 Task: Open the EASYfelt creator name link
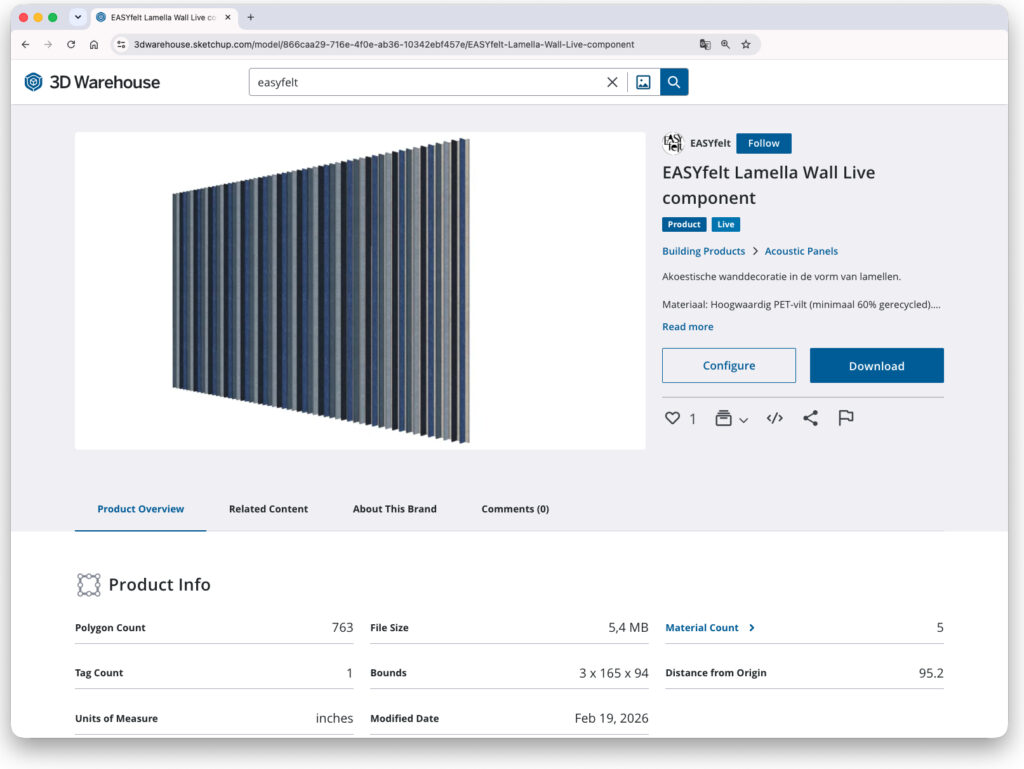tap(710, 143)
